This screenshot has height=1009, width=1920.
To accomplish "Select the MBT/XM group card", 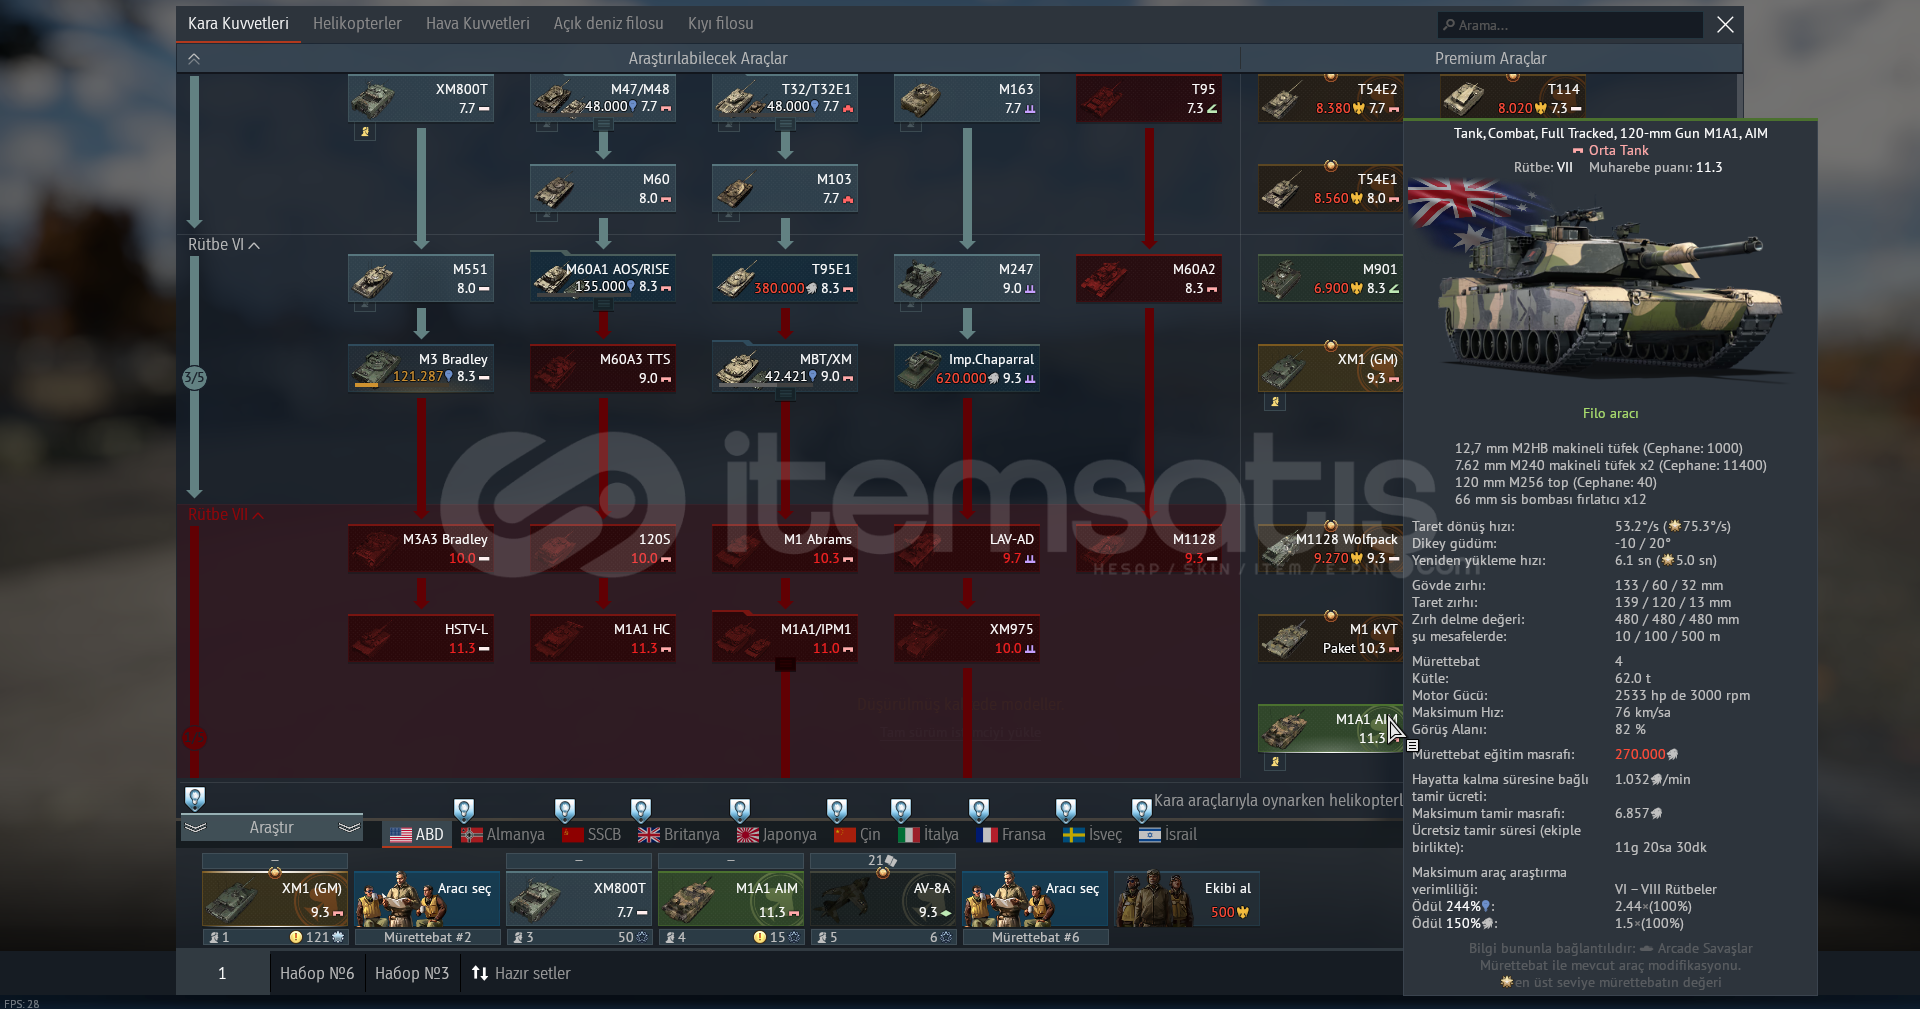I will (785, 368).
